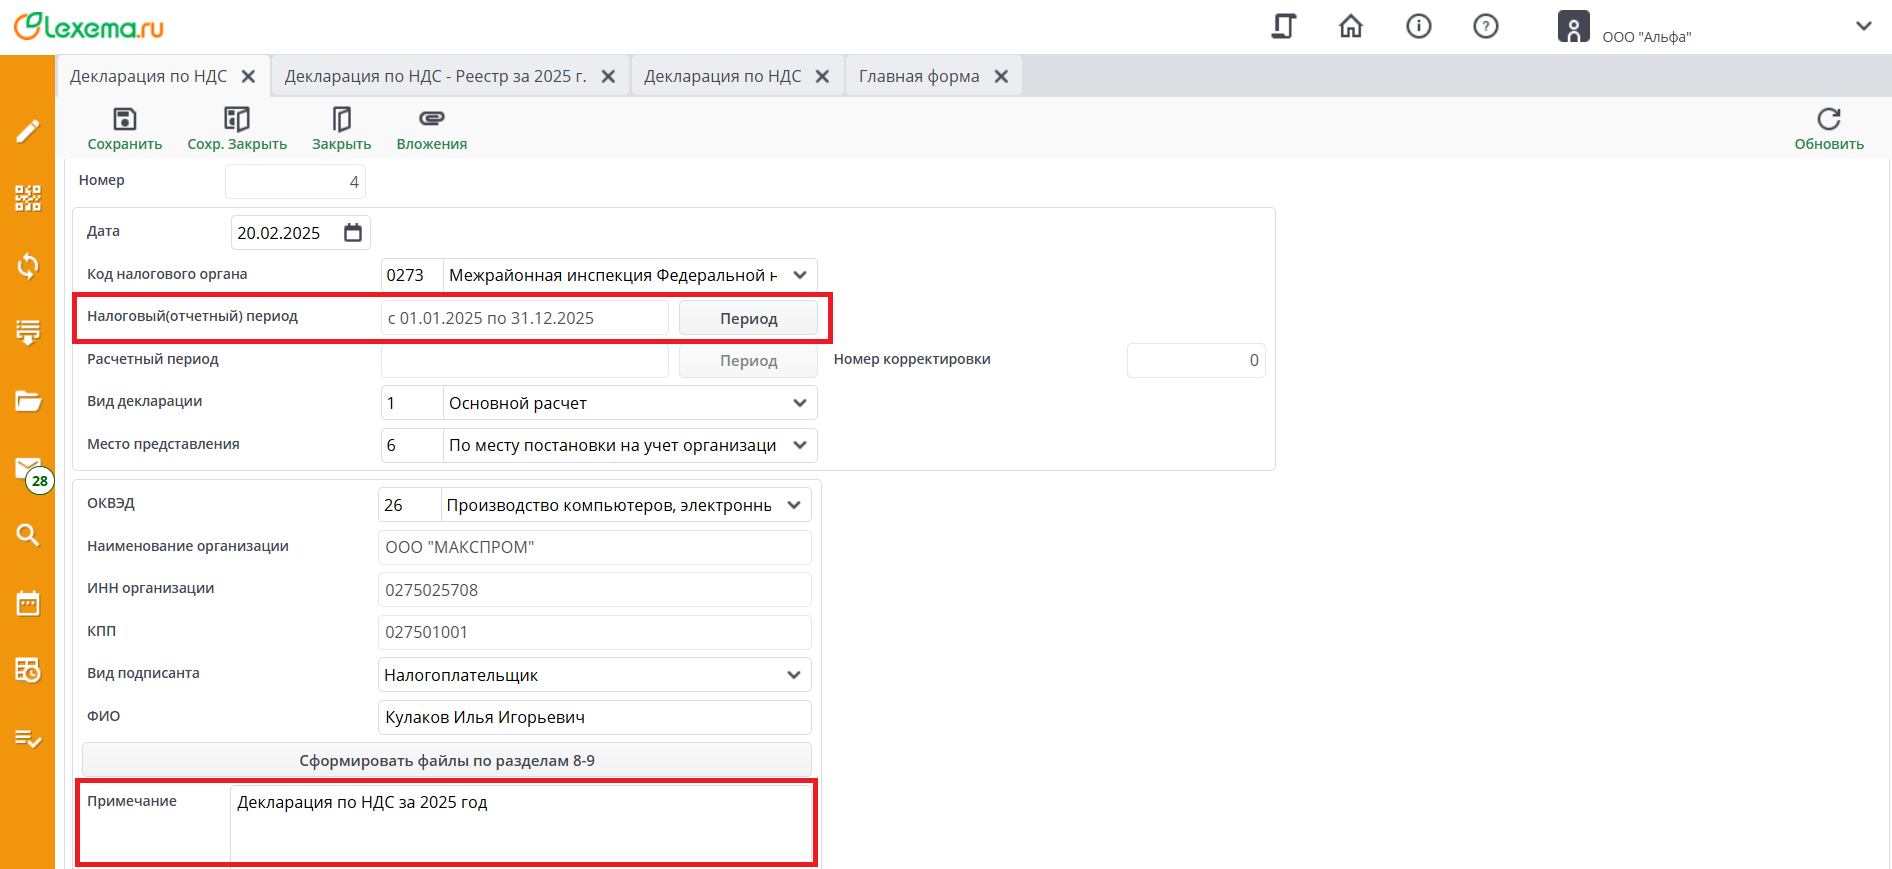Open the home page icon
1892x869 pixels.
tap(1350, 27)
